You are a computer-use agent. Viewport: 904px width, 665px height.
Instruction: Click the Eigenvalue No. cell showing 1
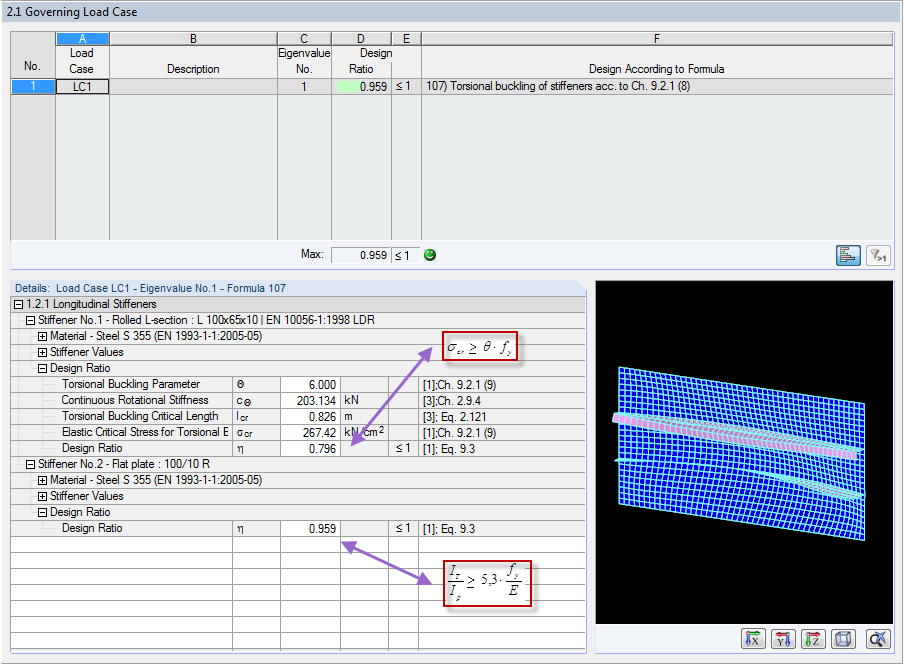point(304,87)
